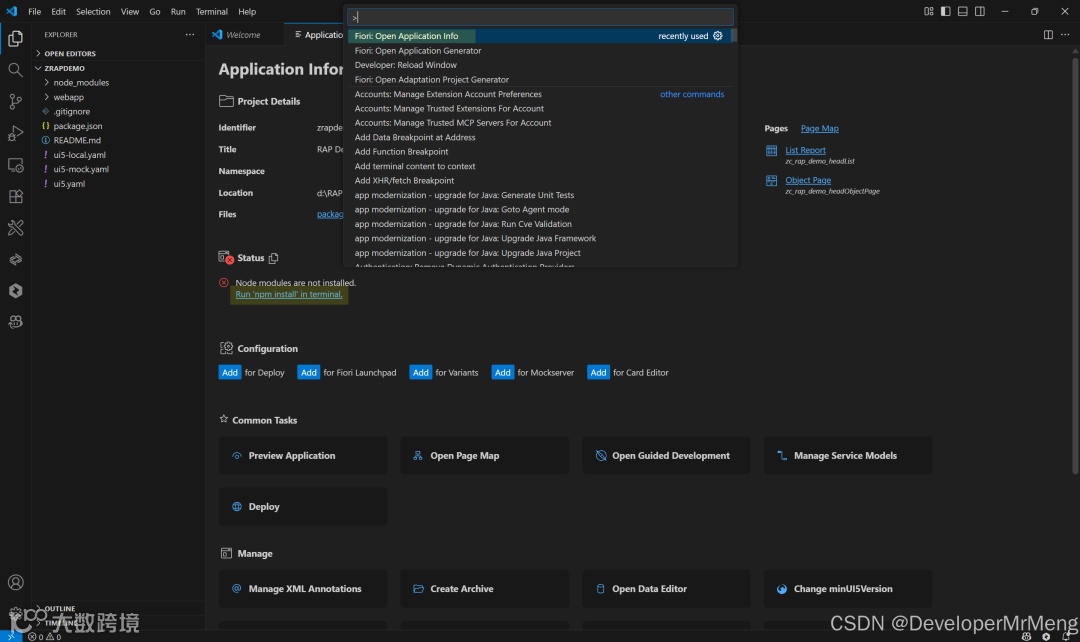Open README.md in the explorer
This screenshot has width=1080, height=642.
pos(76,141)
